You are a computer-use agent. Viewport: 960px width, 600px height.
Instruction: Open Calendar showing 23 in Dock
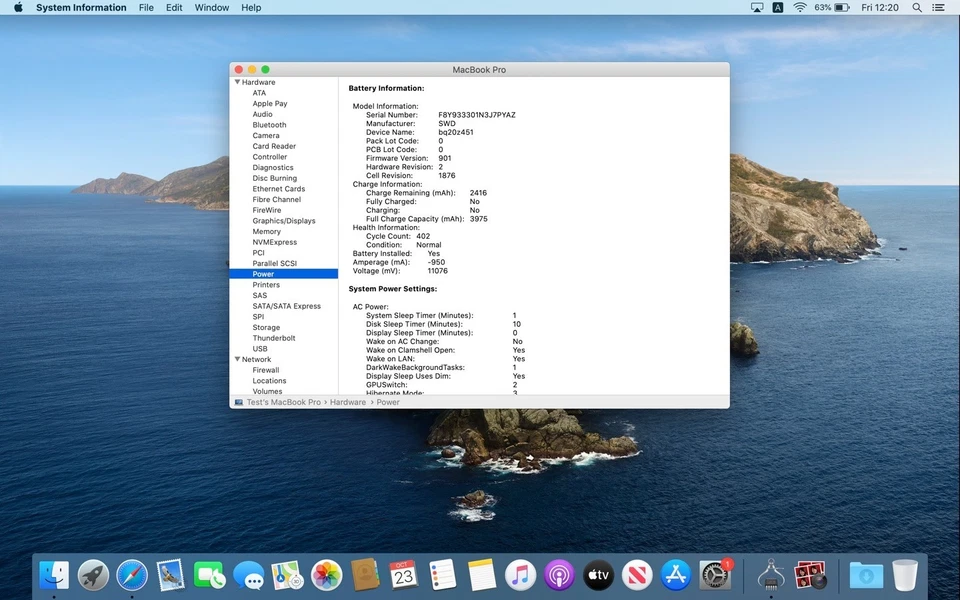point(403,576)
